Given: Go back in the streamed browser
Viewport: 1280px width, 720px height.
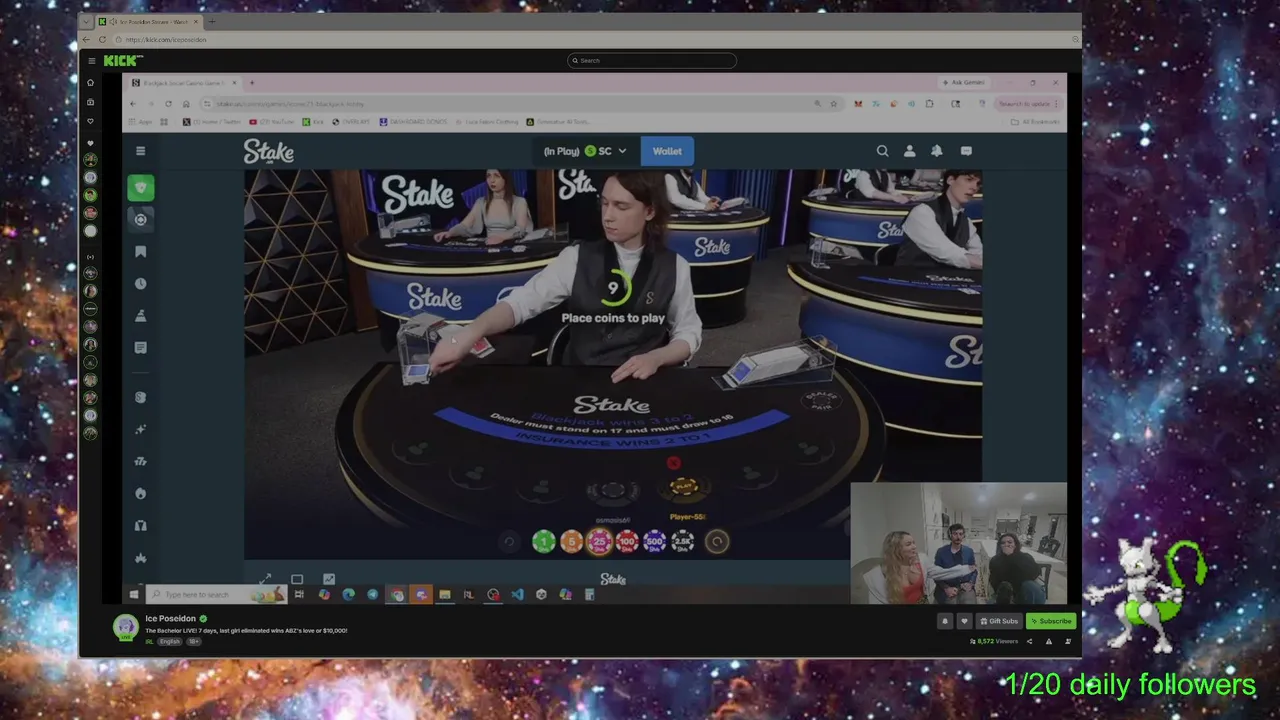Looking at the screenshot, I should pyautogui.click(x=133, y=103).
